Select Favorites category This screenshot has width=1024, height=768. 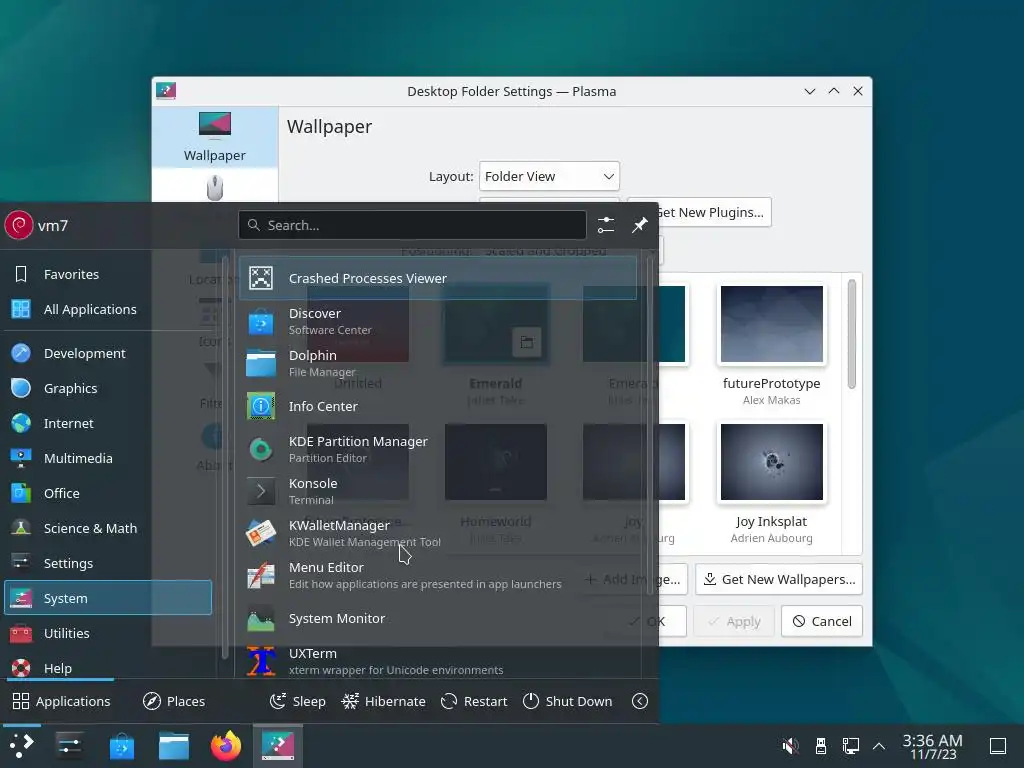[x=108, y=274]
